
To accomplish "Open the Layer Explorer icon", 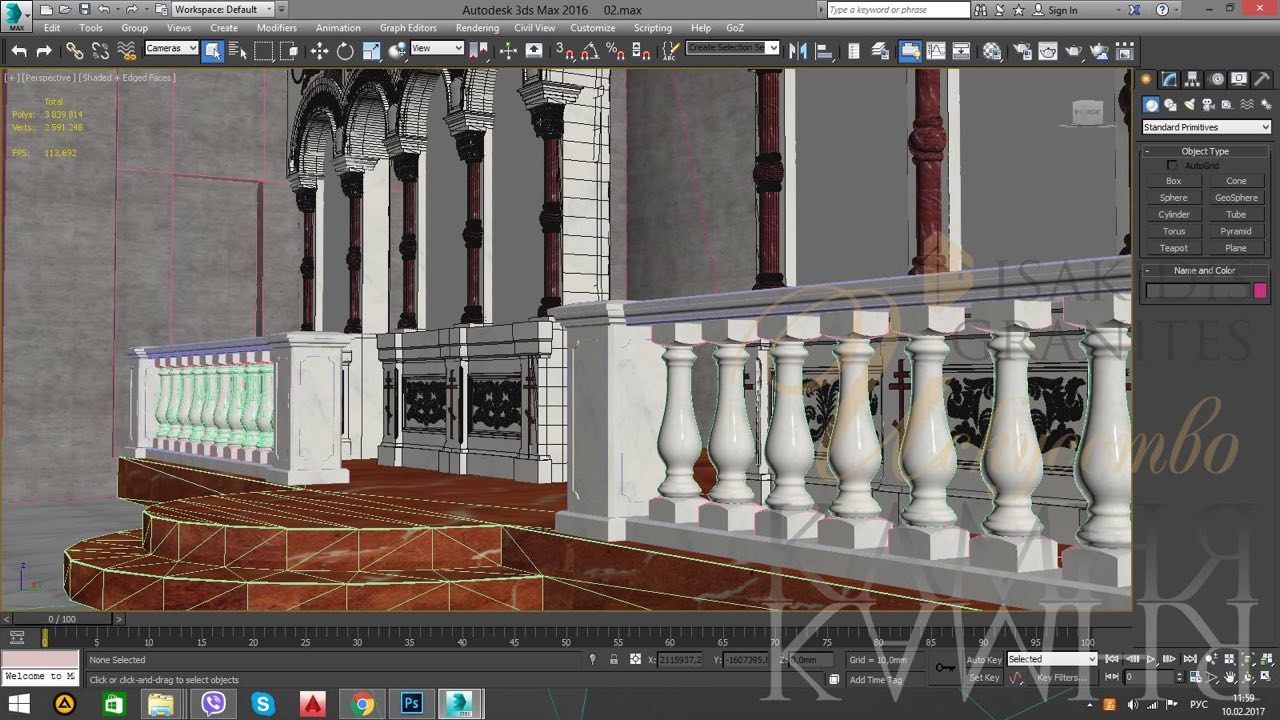I will tap(880, 51).
